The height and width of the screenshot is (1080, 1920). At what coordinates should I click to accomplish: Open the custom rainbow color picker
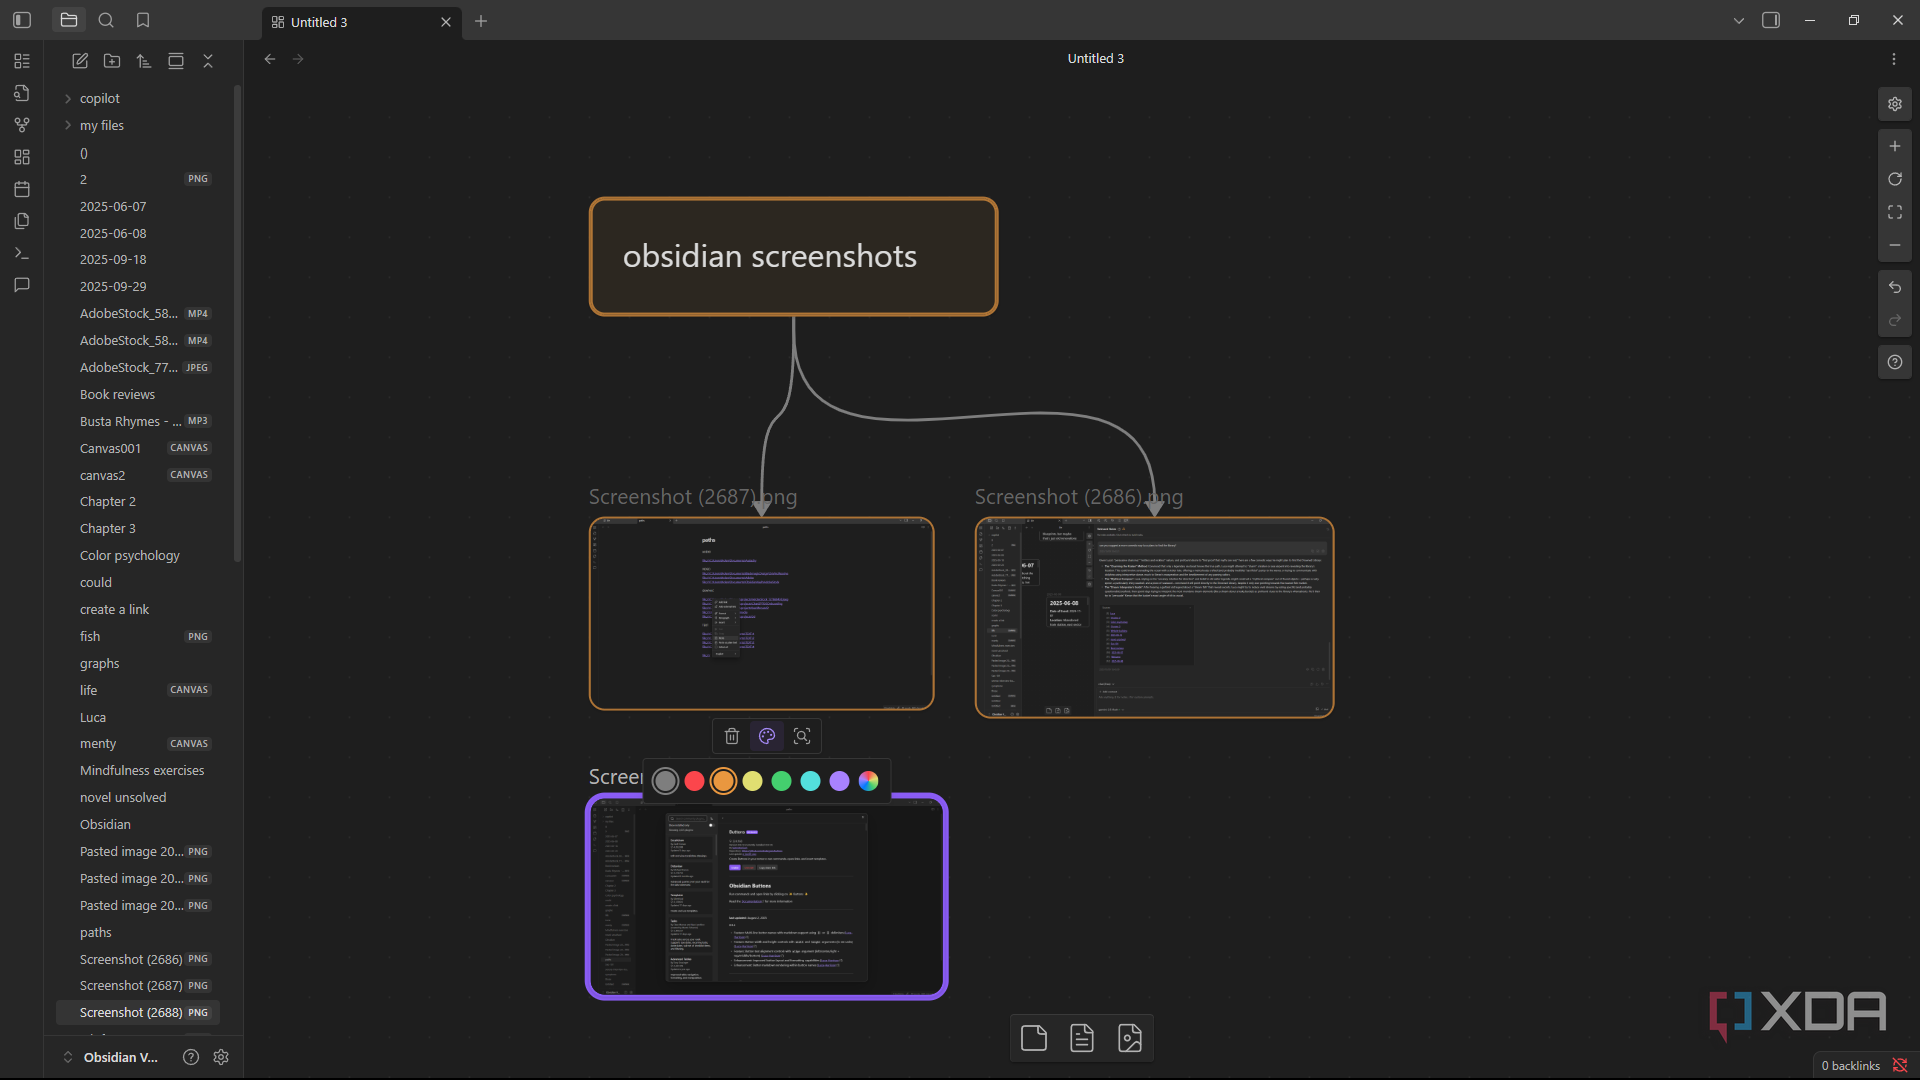coord(868,781)
